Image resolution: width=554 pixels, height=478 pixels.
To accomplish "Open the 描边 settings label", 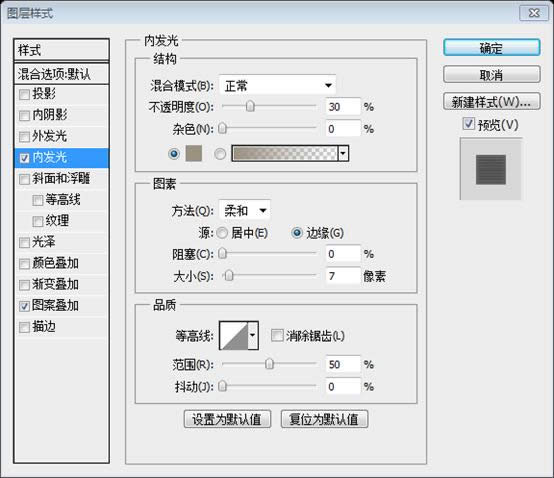I will point(44,327).
